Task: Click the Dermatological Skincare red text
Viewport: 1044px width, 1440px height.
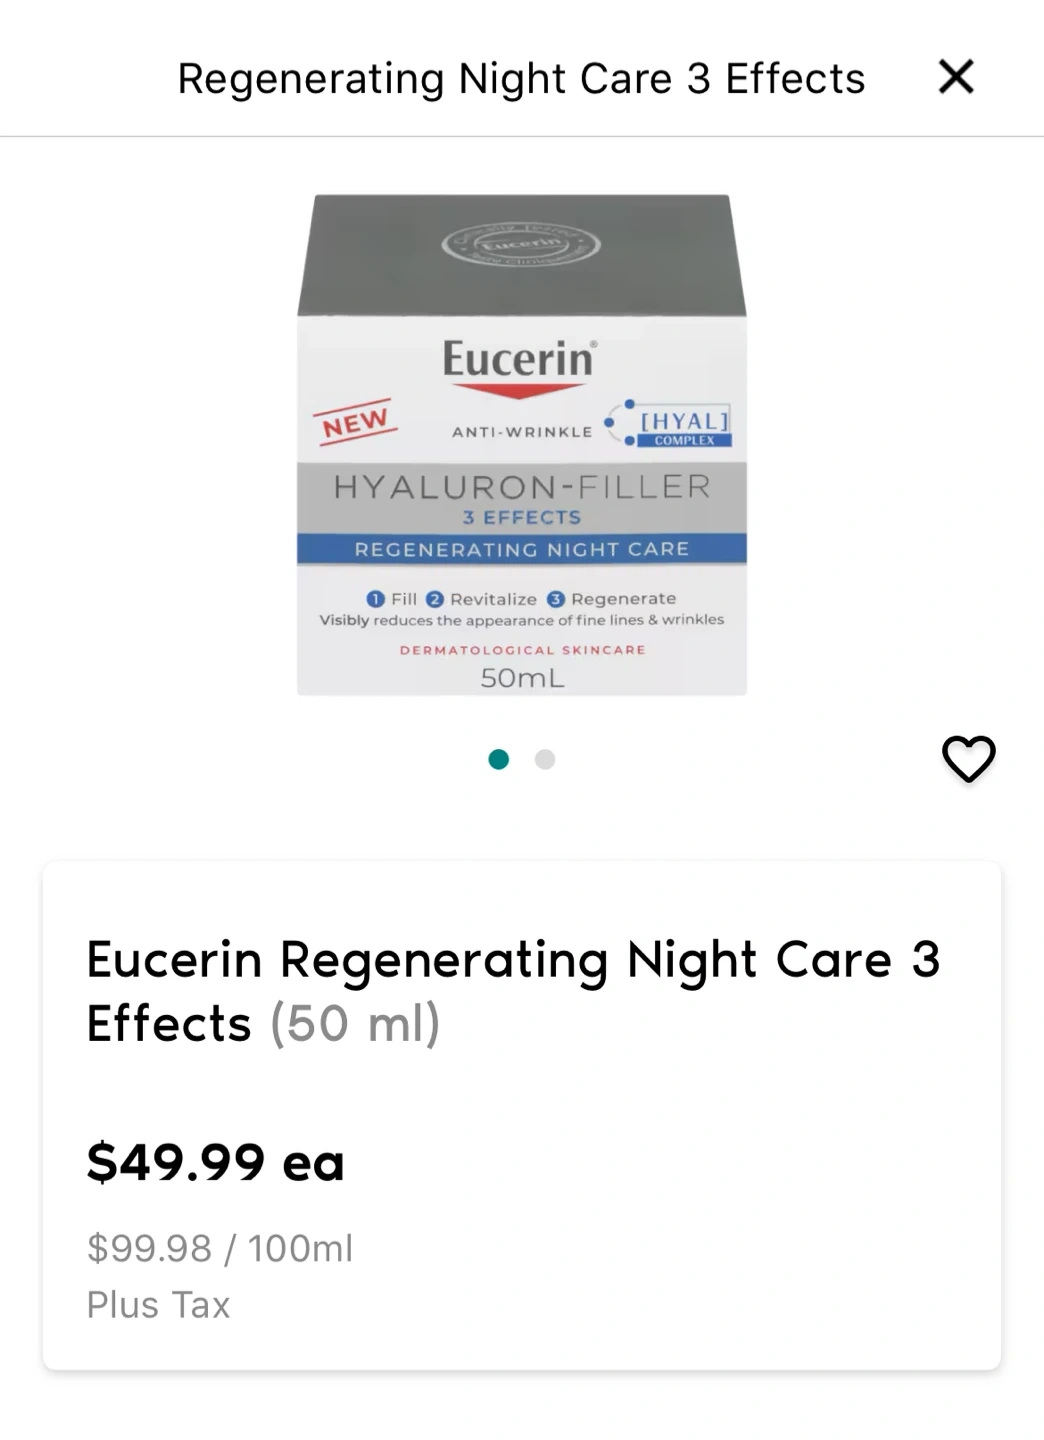Action: coord(522,650)
